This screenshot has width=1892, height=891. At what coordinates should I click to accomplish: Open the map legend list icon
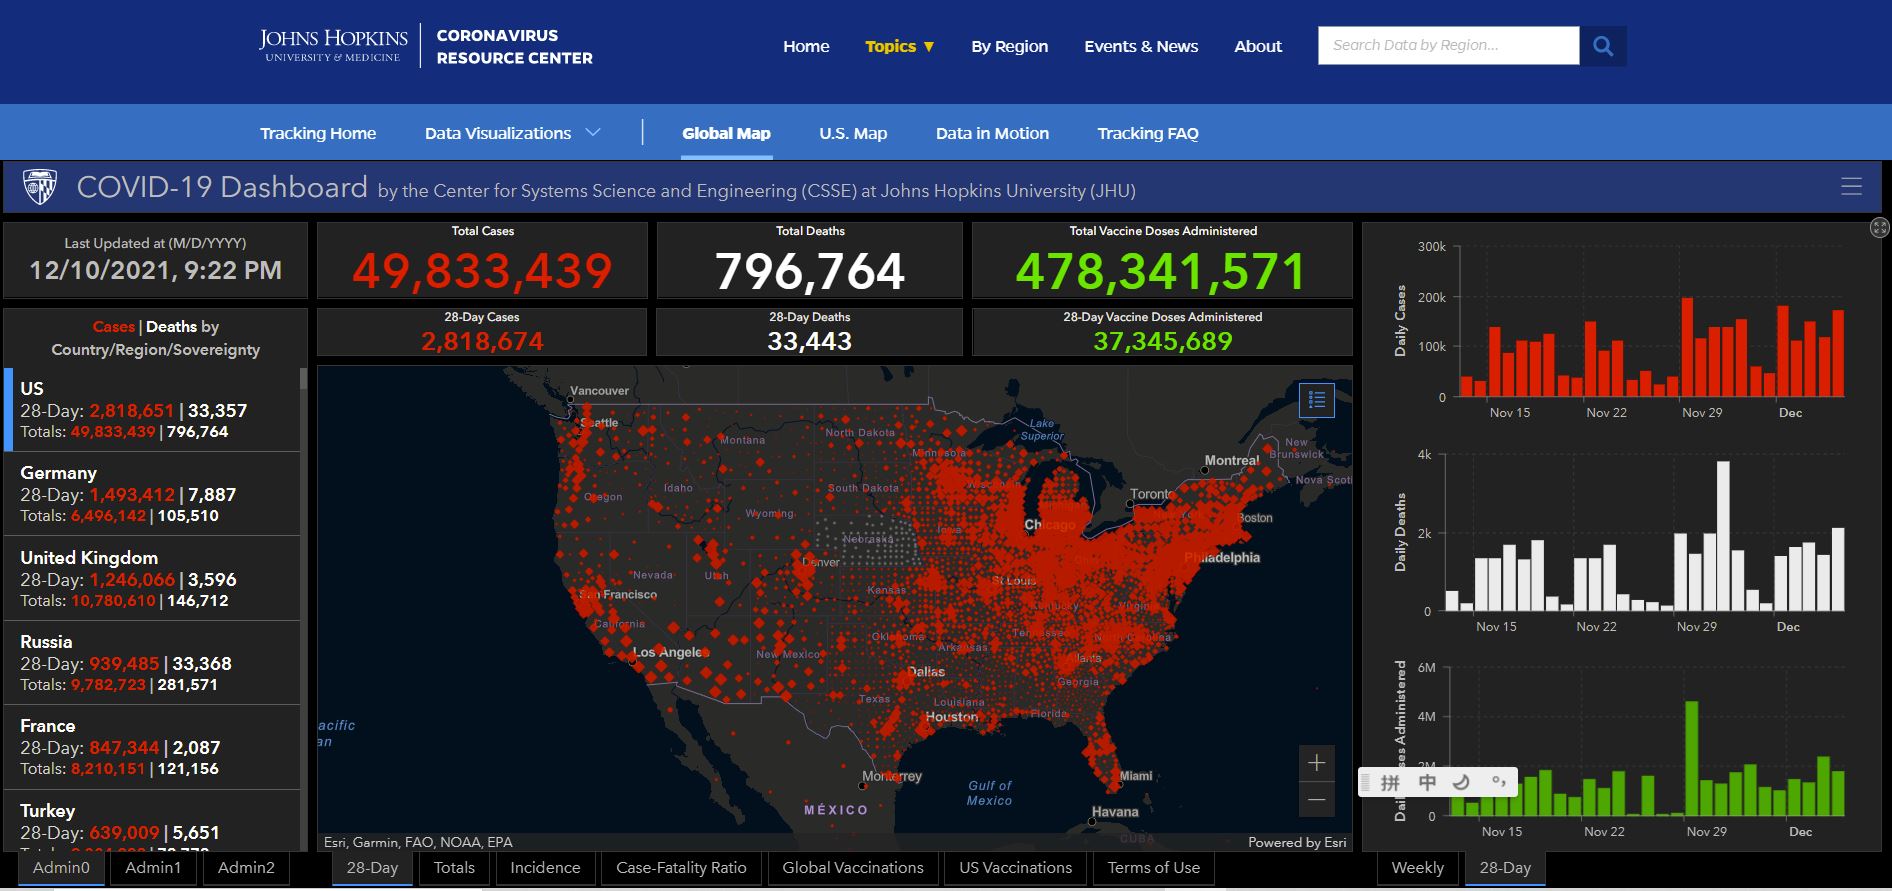[x=1317, y=400]
